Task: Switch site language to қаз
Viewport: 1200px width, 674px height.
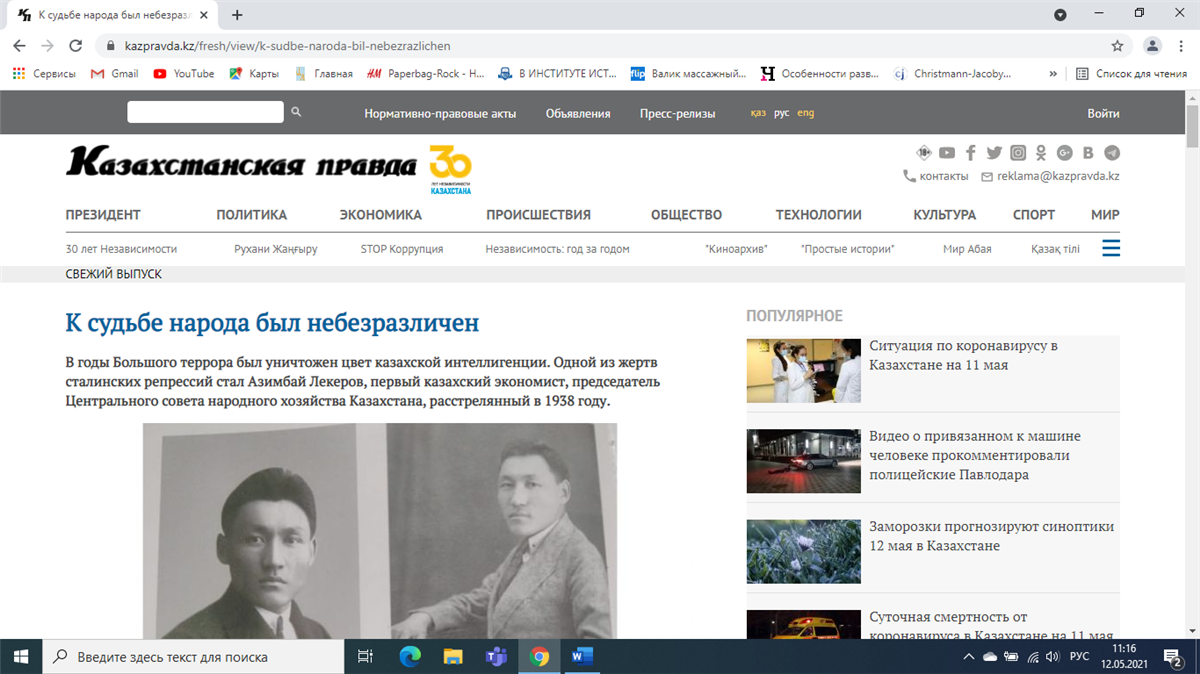Action: (x=758, y=113)
